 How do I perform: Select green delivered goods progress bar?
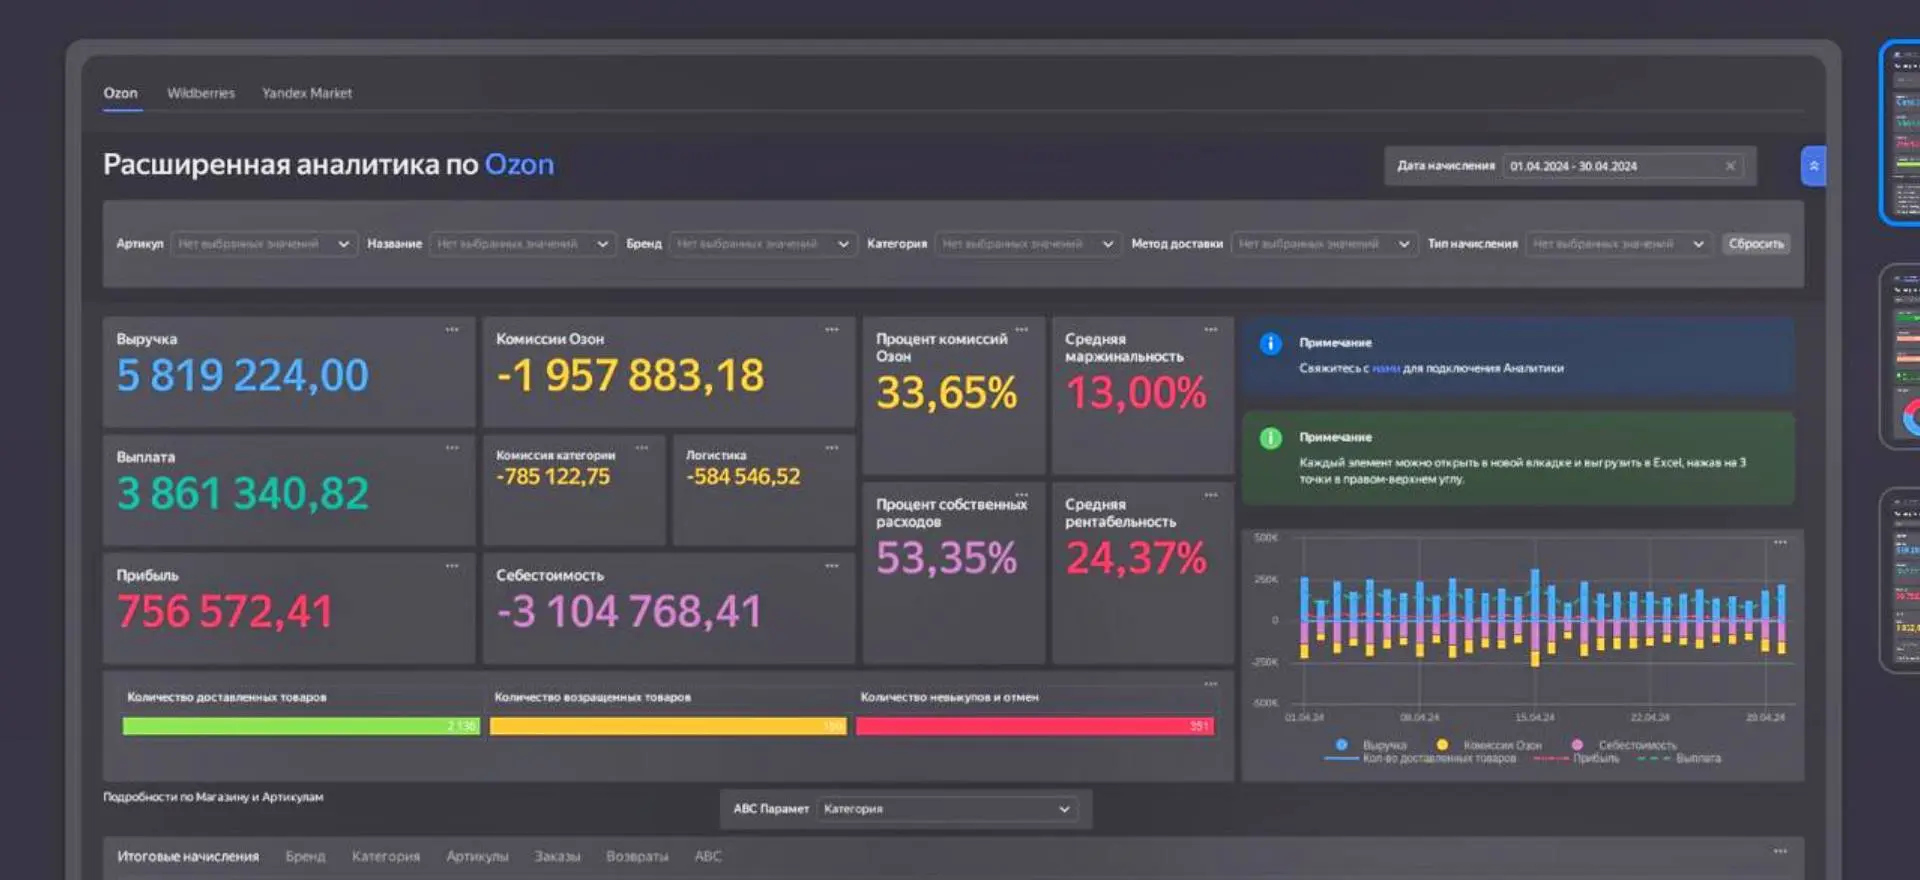tap(301, 726)
